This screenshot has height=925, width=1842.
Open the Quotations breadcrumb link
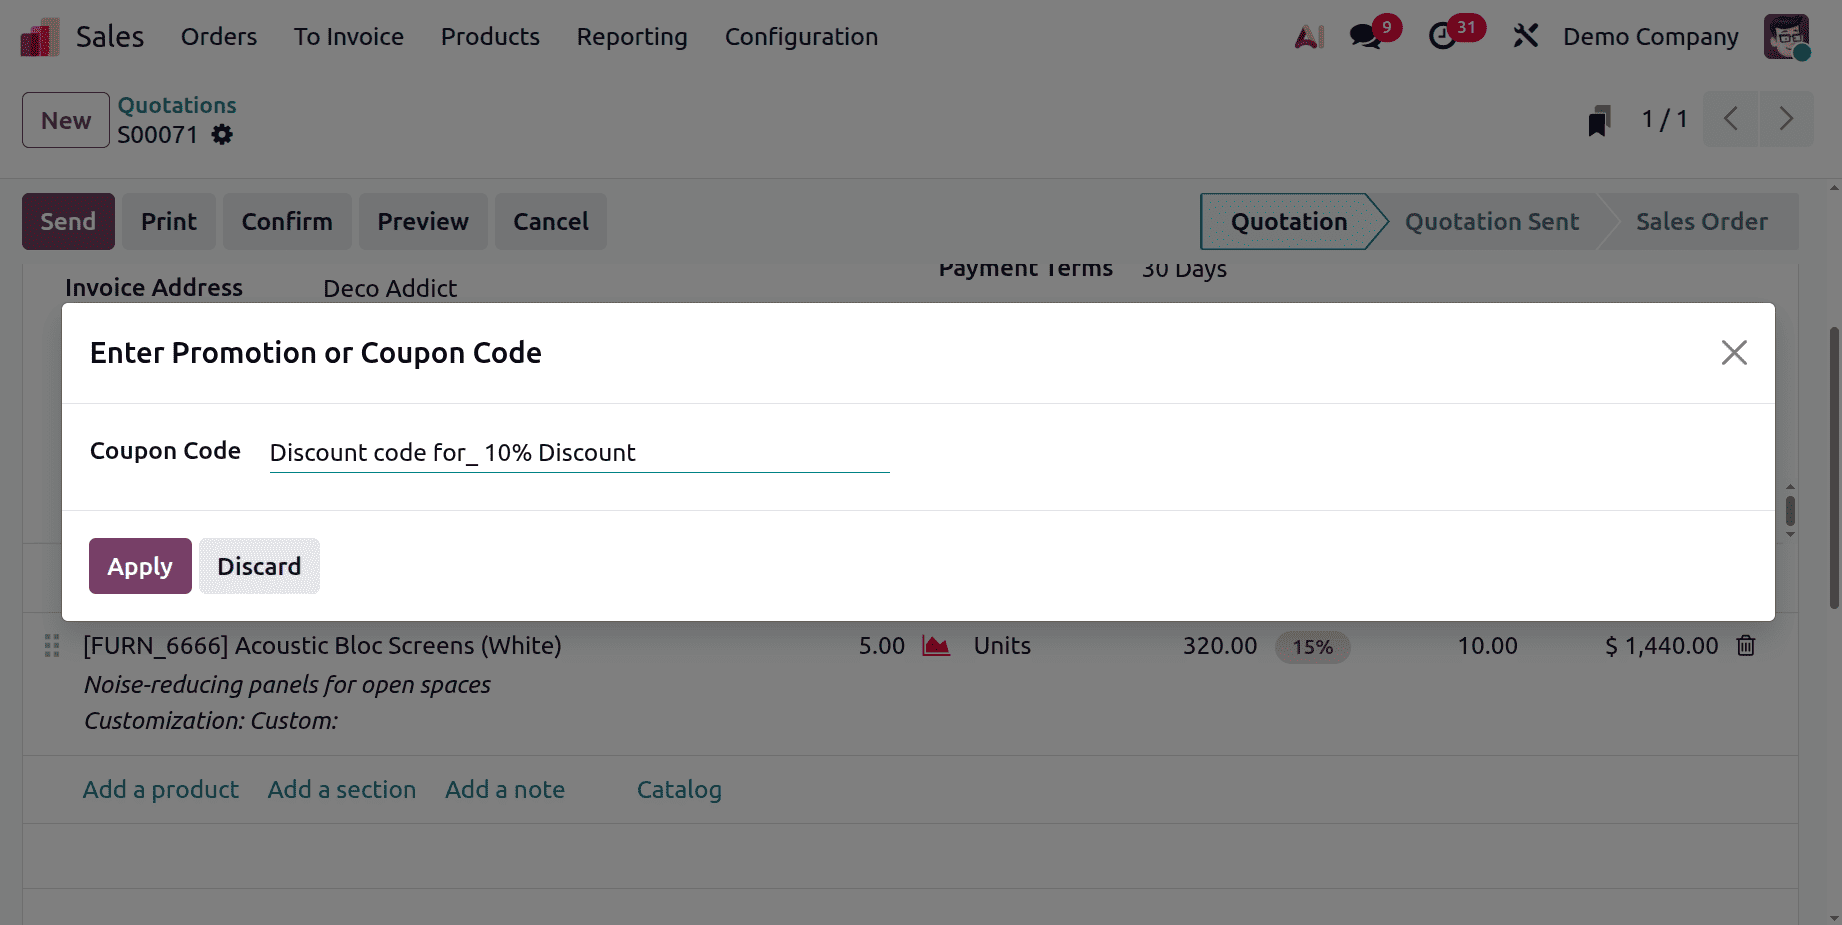tap(177, 104)
